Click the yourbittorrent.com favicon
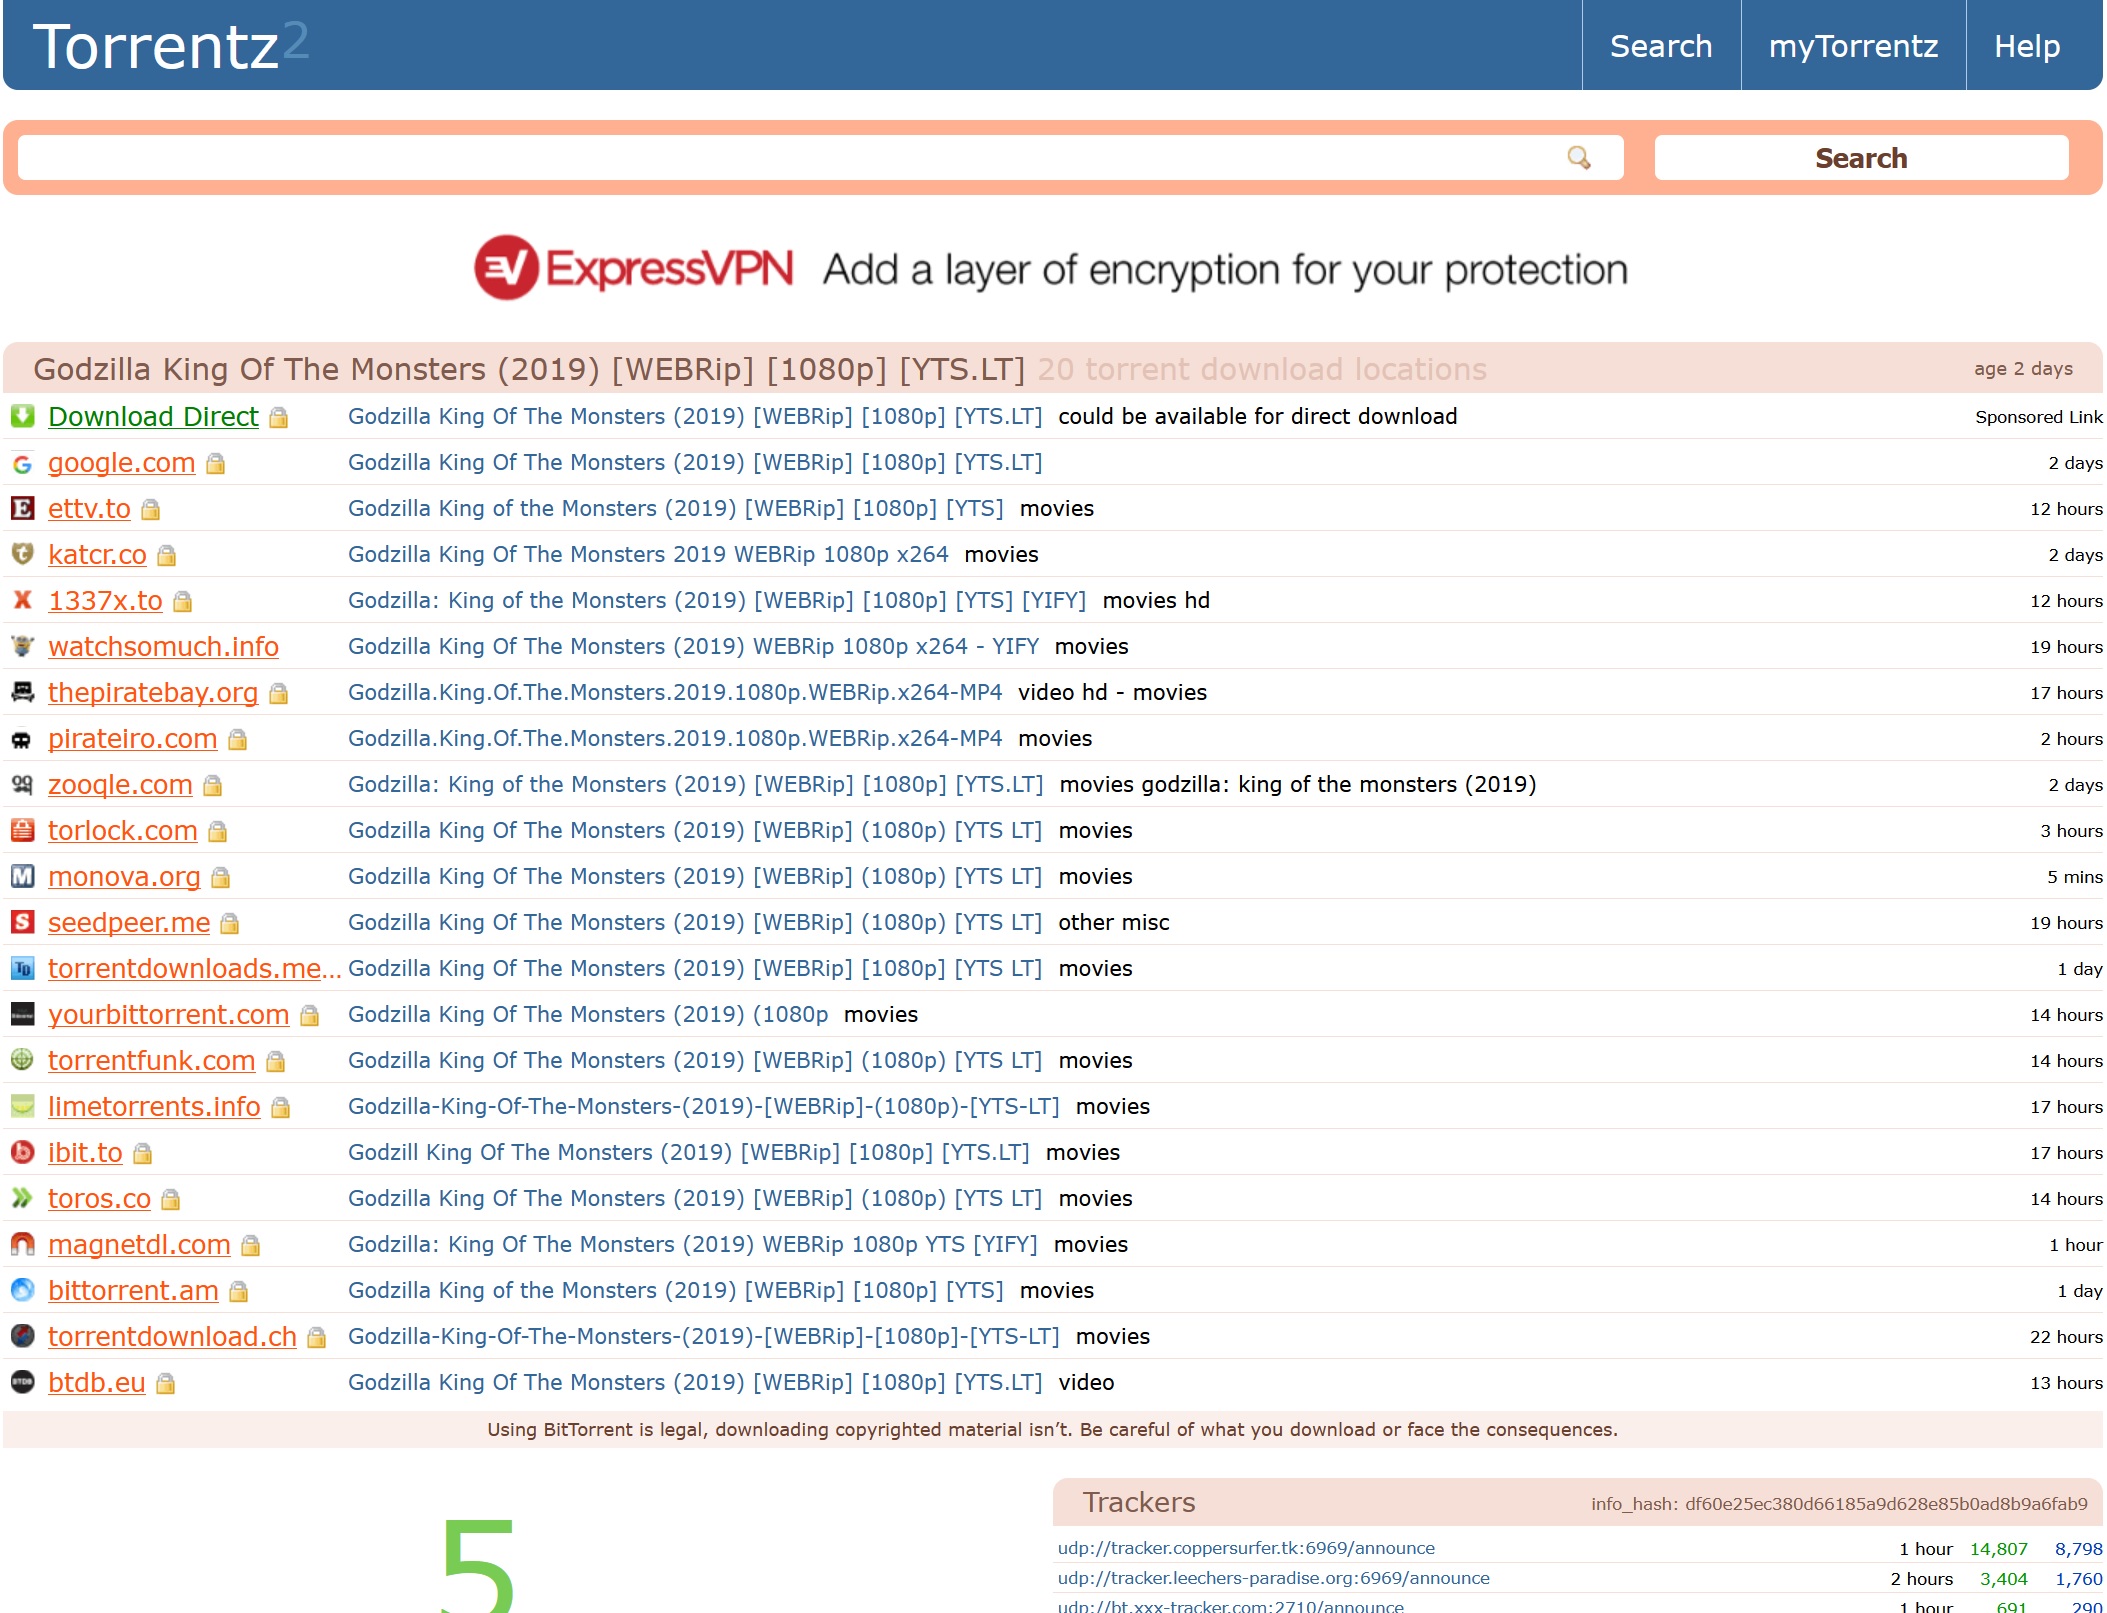The image size is (2107, 1613). pyautogui.click(x=22, y=1014)
